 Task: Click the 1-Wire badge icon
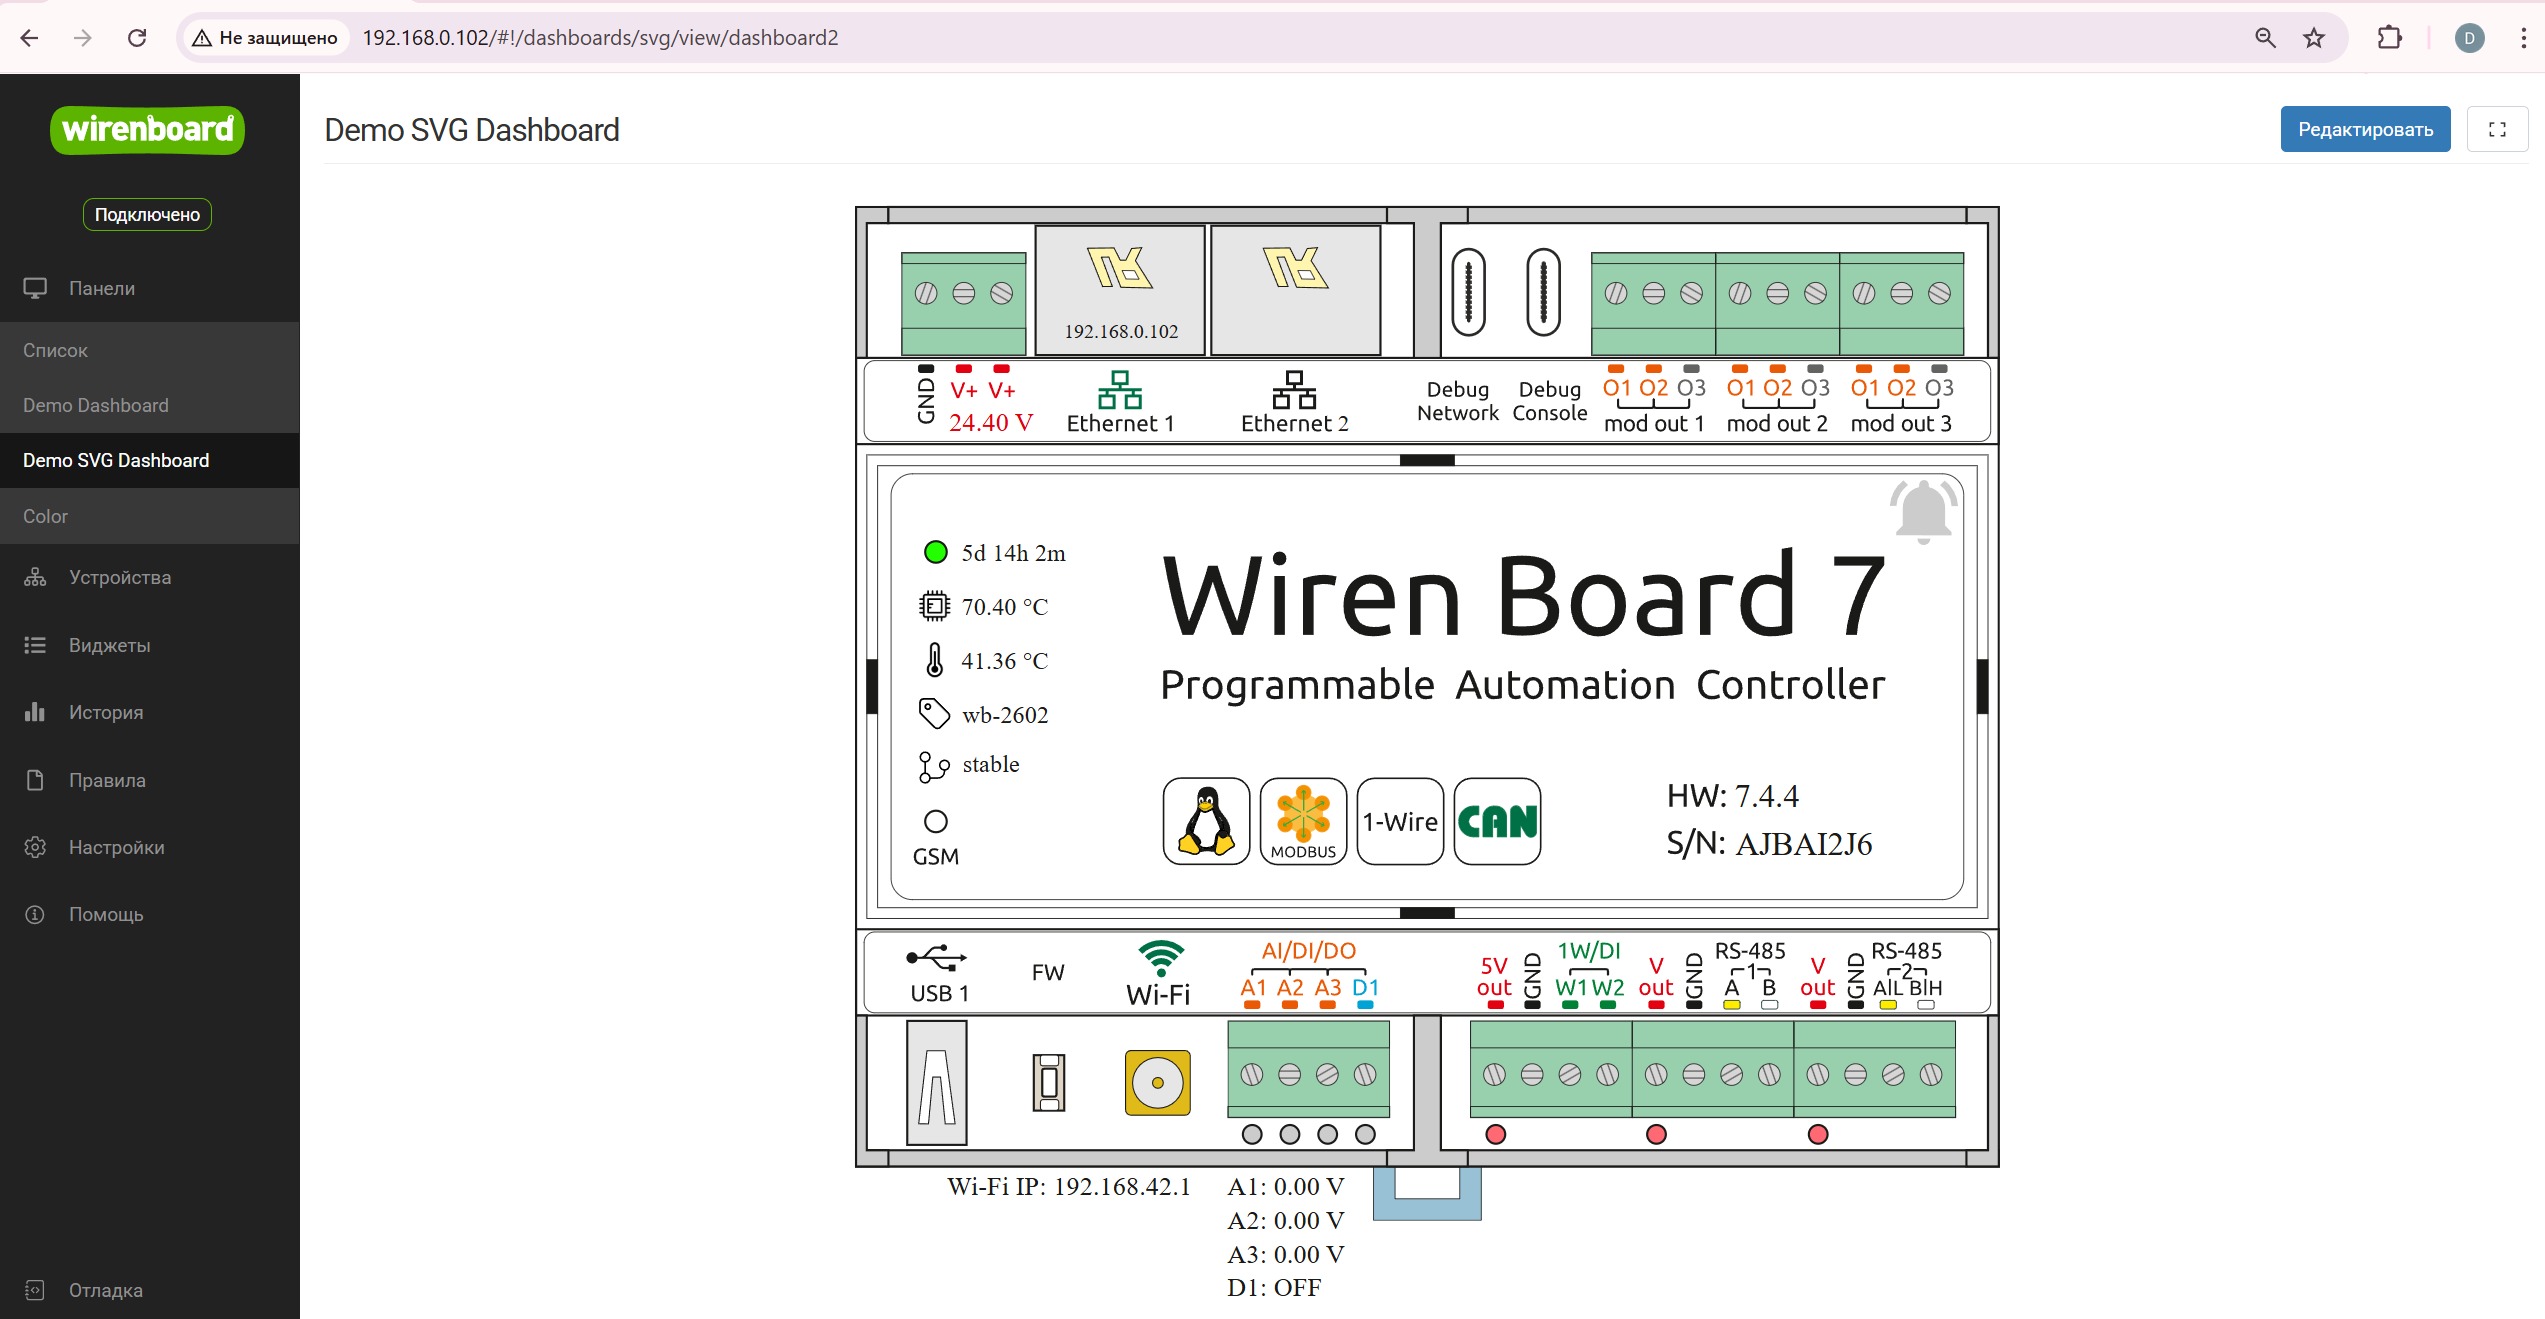pyautogui.click(x=1400, y=821)
